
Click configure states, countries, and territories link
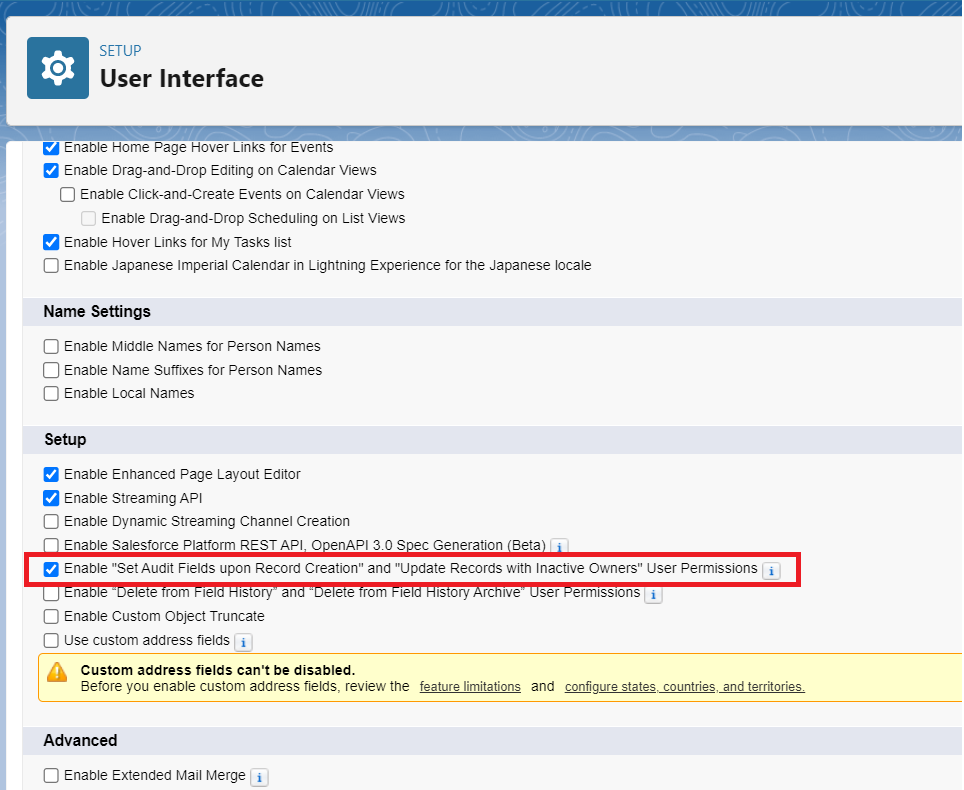tap(685, 686)
